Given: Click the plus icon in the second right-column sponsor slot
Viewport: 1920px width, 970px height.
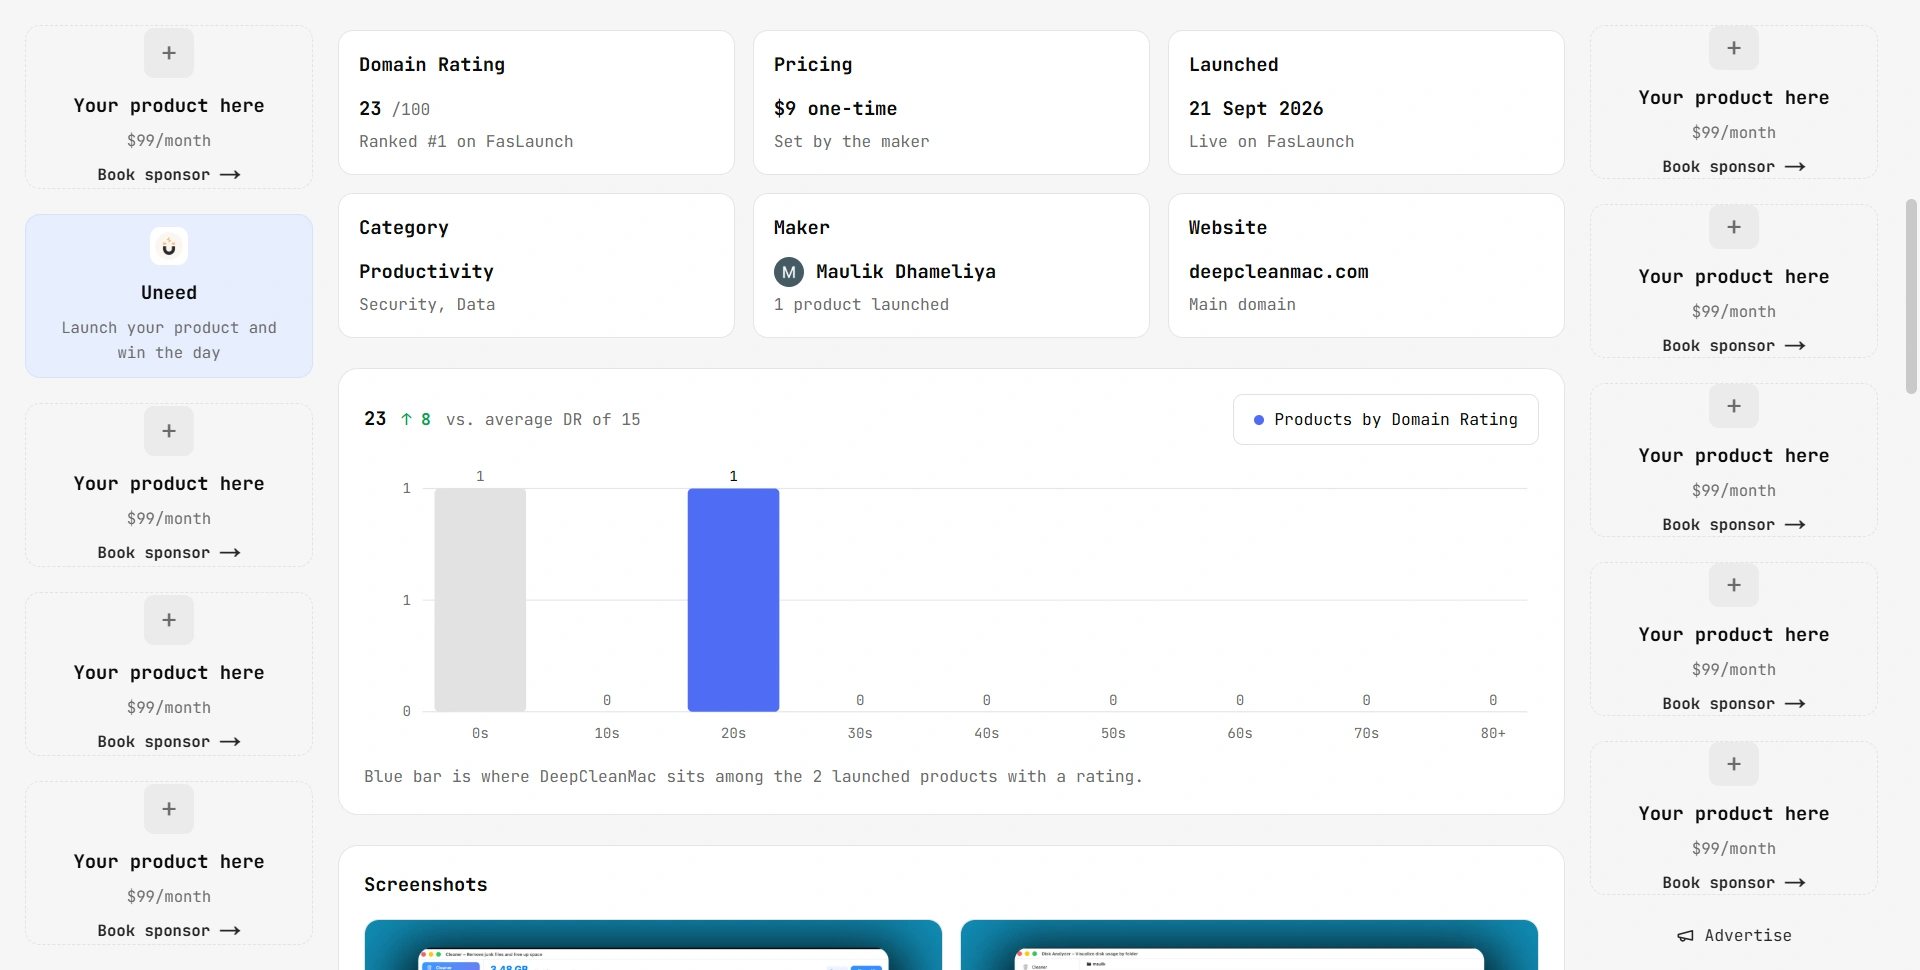Looking at the screenshot, I should (x=1734, y=227).
